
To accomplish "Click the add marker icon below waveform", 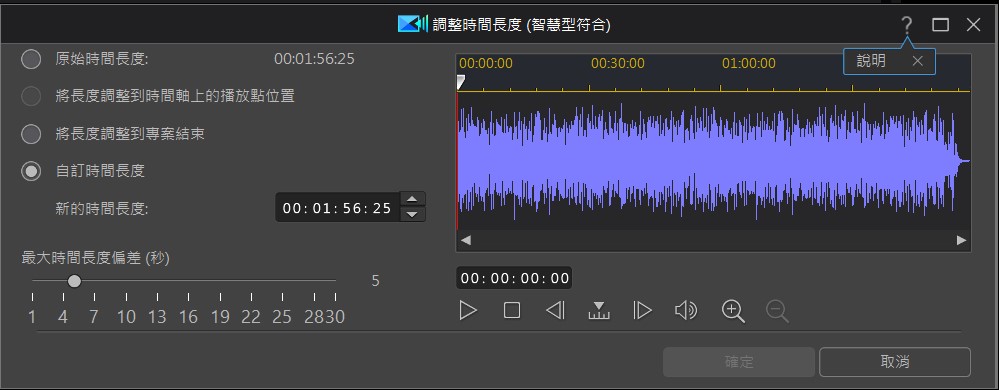I will (599, 310).
